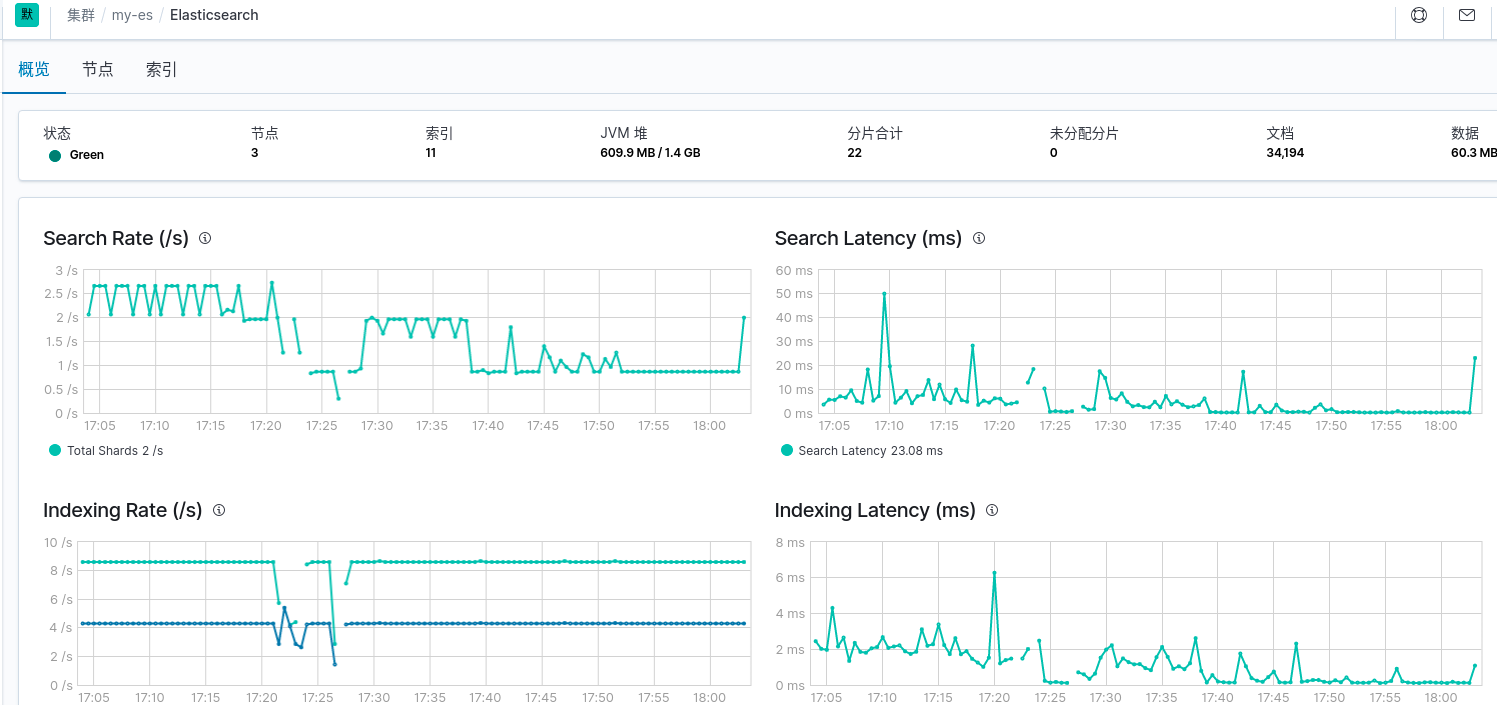Screen dimensions: 1497x705
Task: Click the Indexing Rate (/s) title
Action: pyautogui.click(x=123, y=510)
